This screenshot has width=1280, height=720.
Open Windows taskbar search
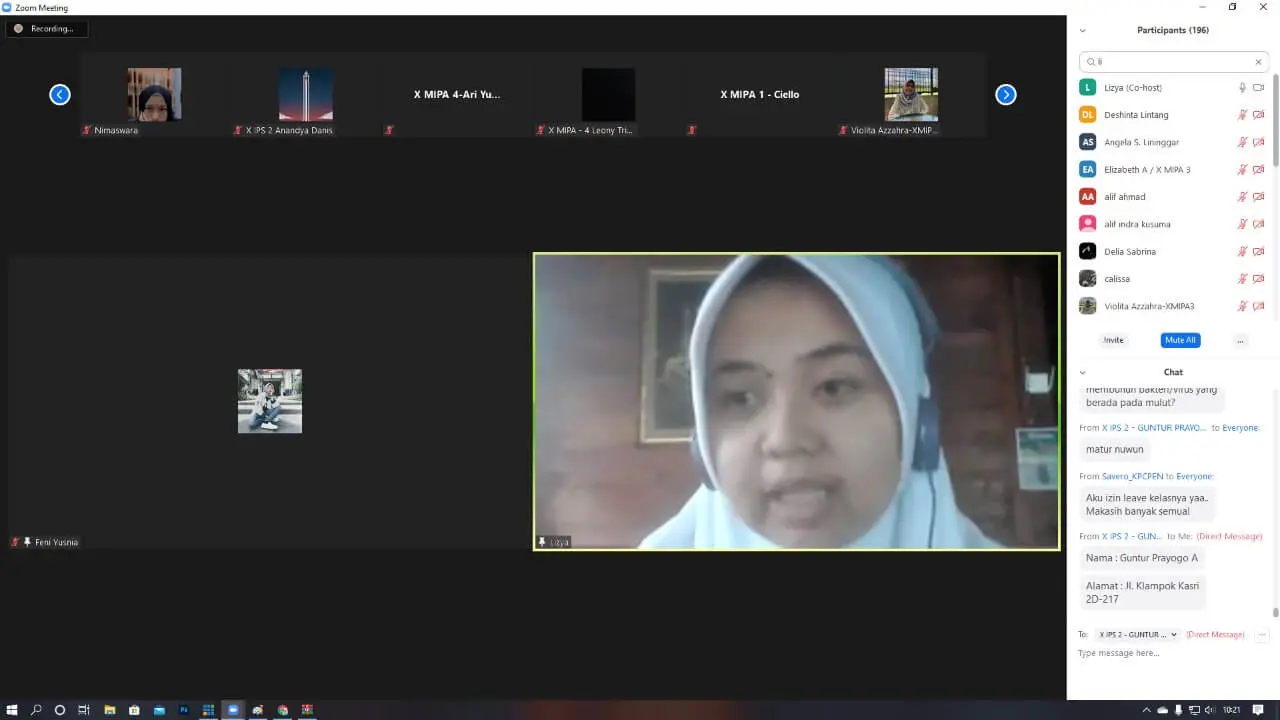click(x=36, y=710)
